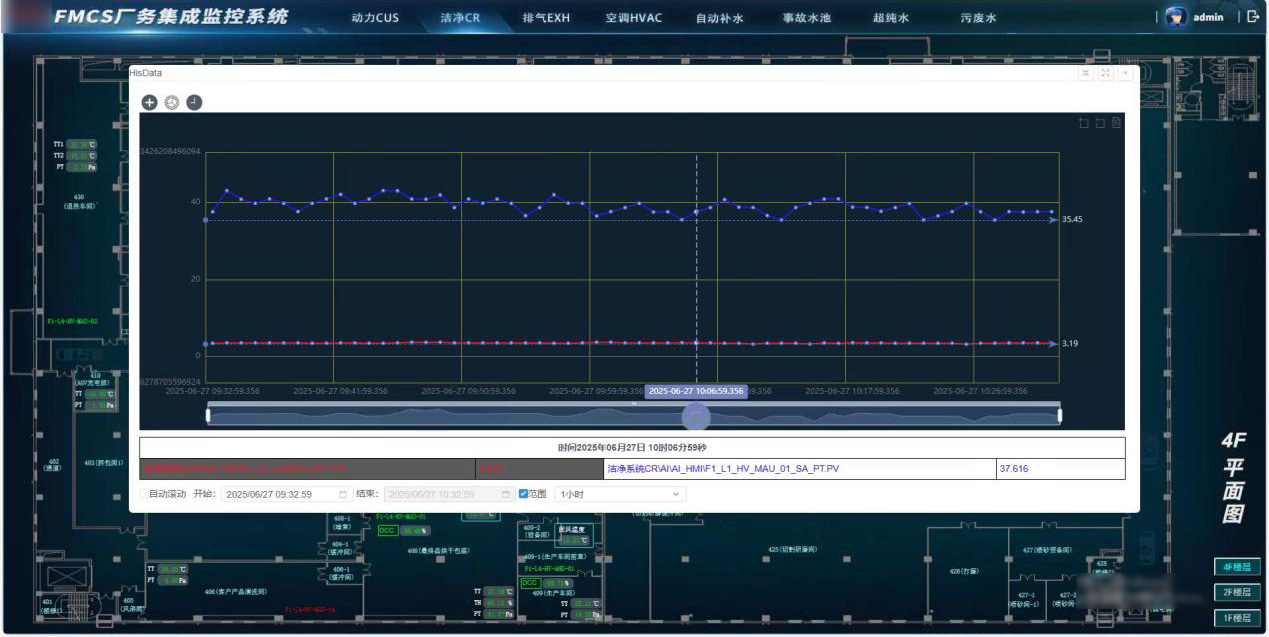The height and width of the screenshot is (637, 1269).
Task: Expand the 1小时 range dropdown
Action: pyautogui.click(x=620, y=494)
